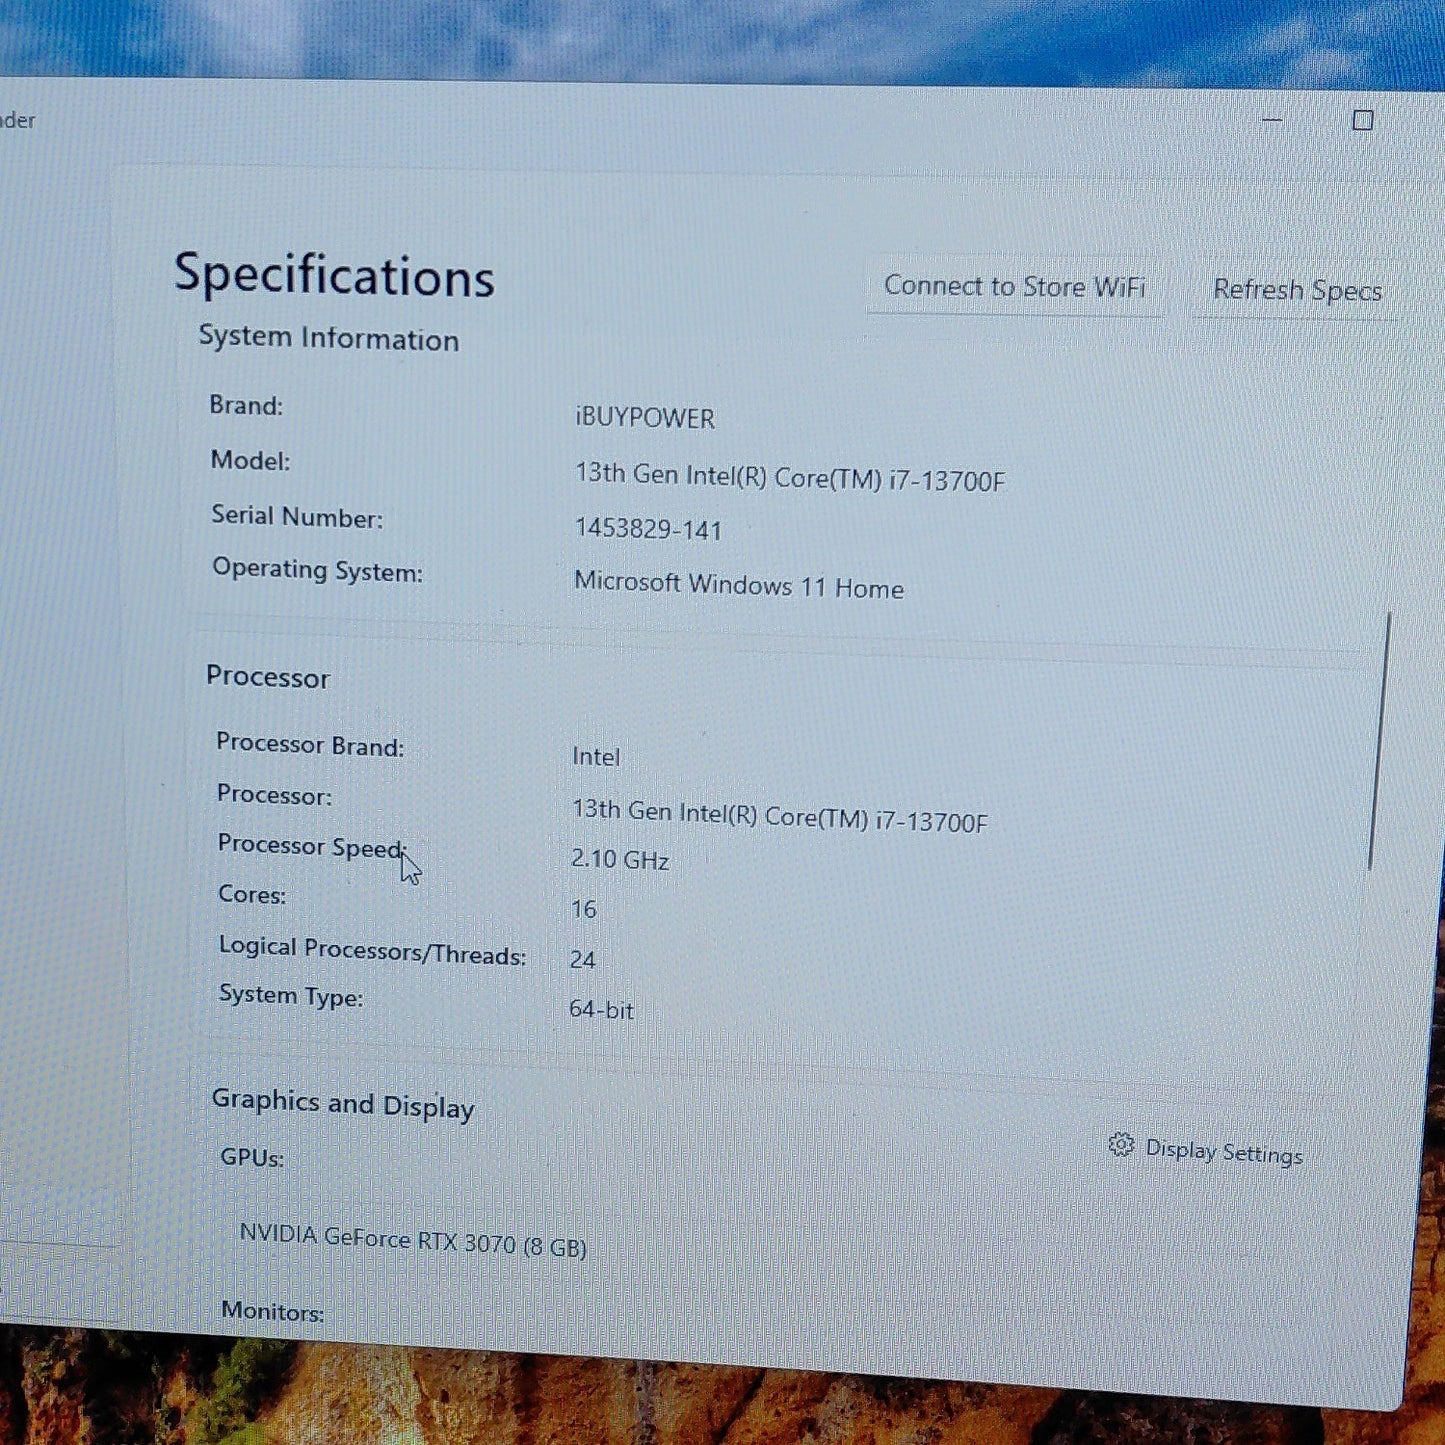This screenshot has height=1445, width=1445.
Task: Select the threads value 24
Action: (x=582, y=960)
